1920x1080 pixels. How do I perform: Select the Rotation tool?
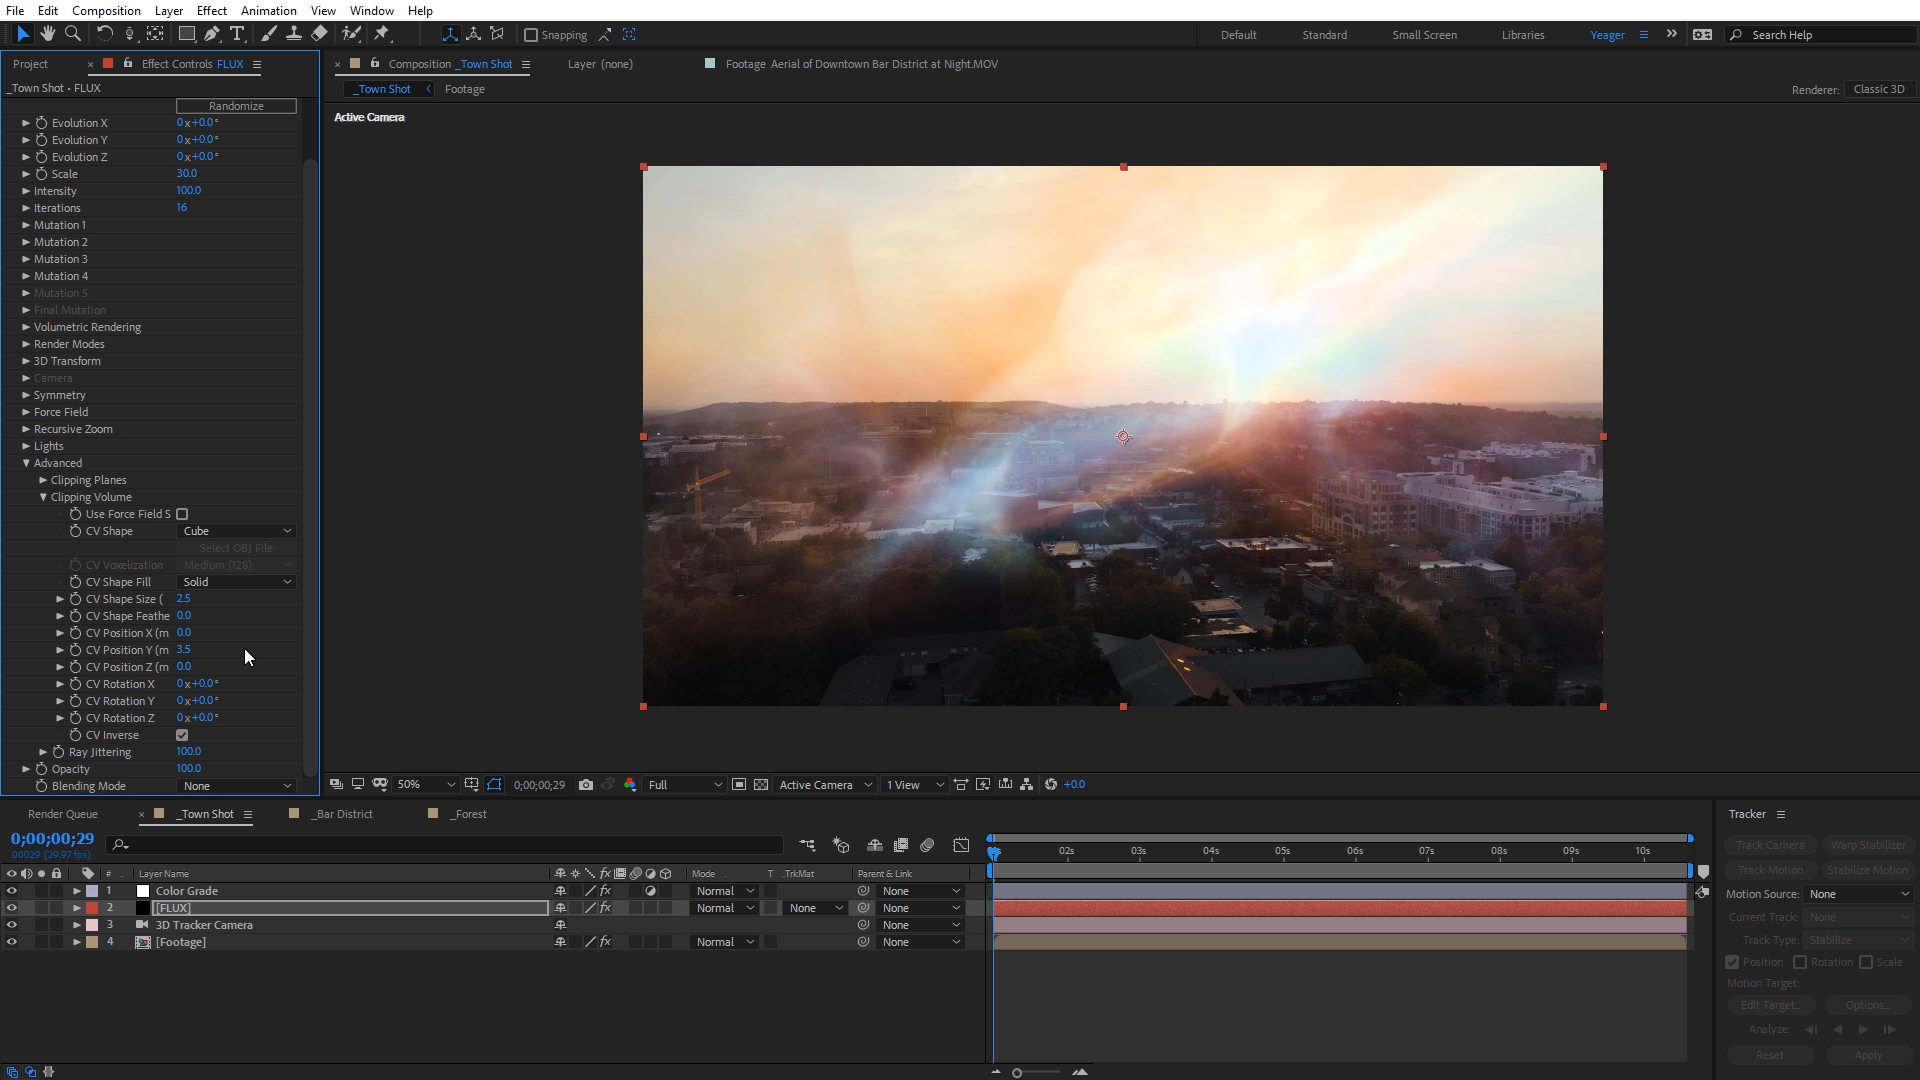pos(104,34)
